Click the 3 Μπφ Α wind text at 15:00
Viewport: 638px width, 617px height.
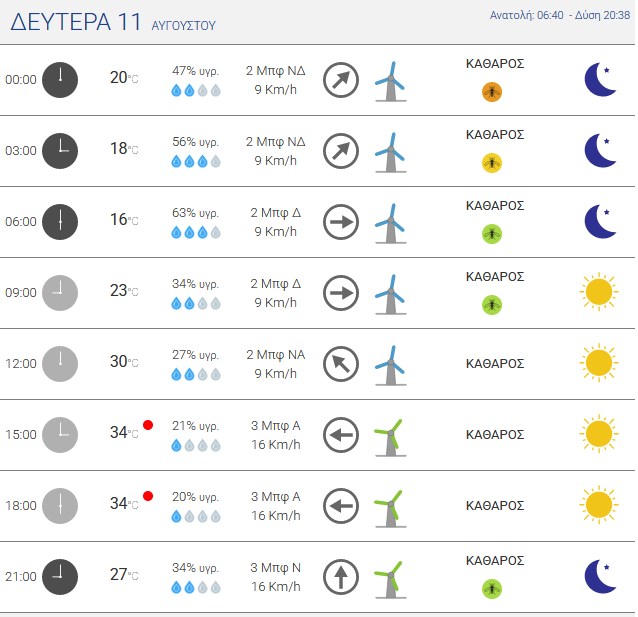[275, 426]
